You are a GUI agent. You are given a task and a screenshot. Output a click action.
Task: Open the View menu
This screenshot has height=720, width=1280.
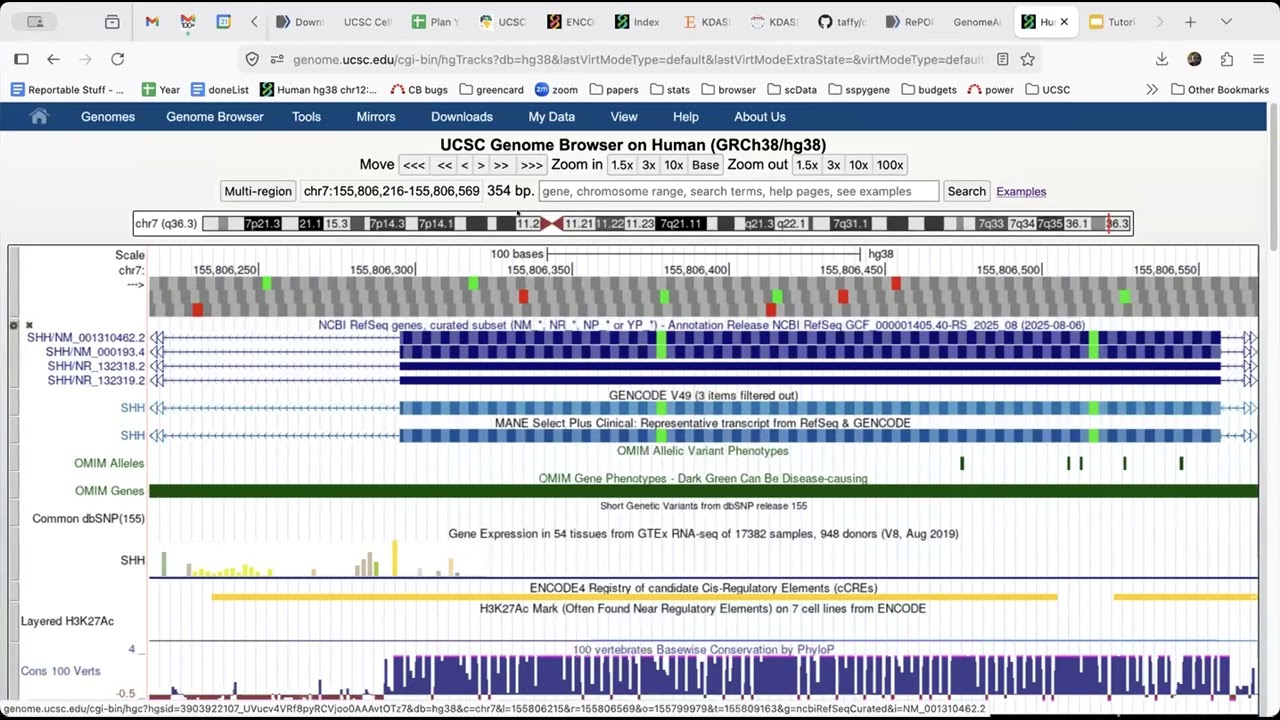(x=624, y=117)
